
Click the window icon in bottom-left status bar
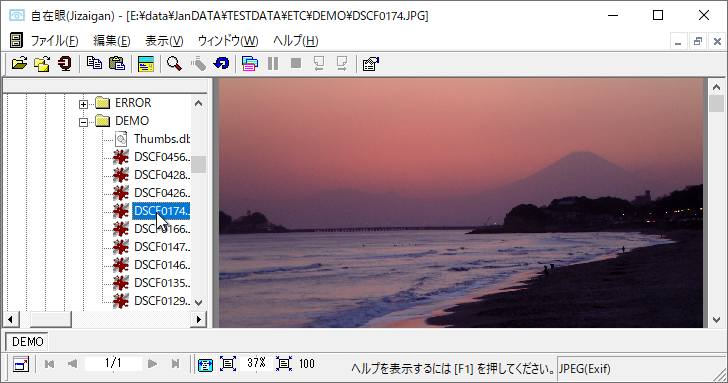pyautogui.click(x=21, y=364)
